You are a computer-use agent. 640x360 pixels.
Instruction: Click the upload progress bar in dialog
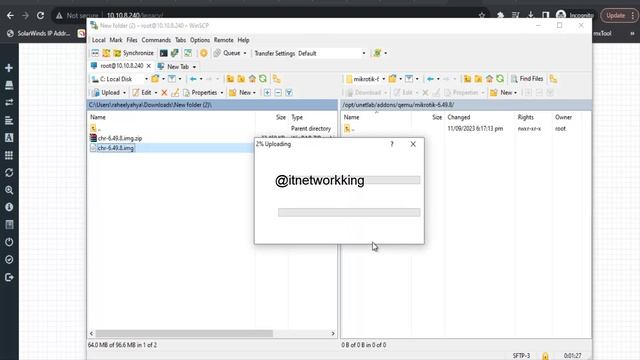pyautogui.click(x=349, y=212)
